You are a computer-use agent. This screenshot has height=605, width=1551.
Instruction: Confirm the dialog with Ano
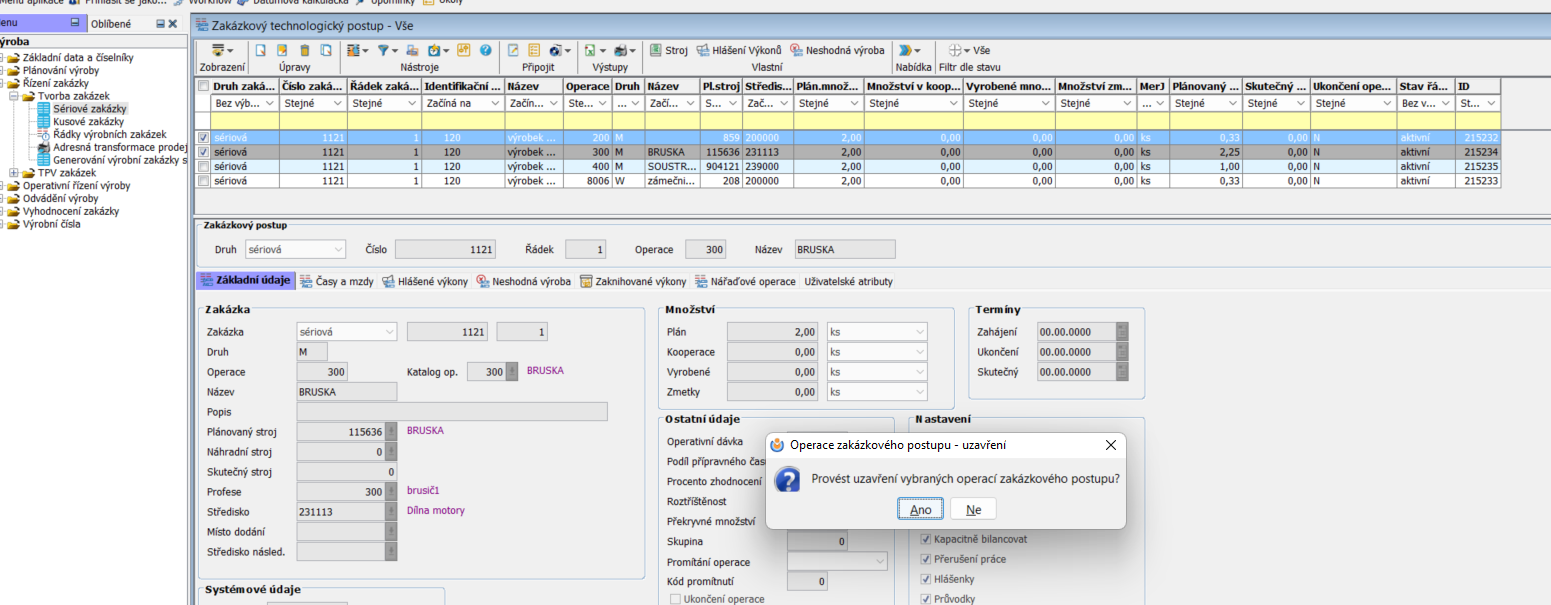click(x=920, y=509)
